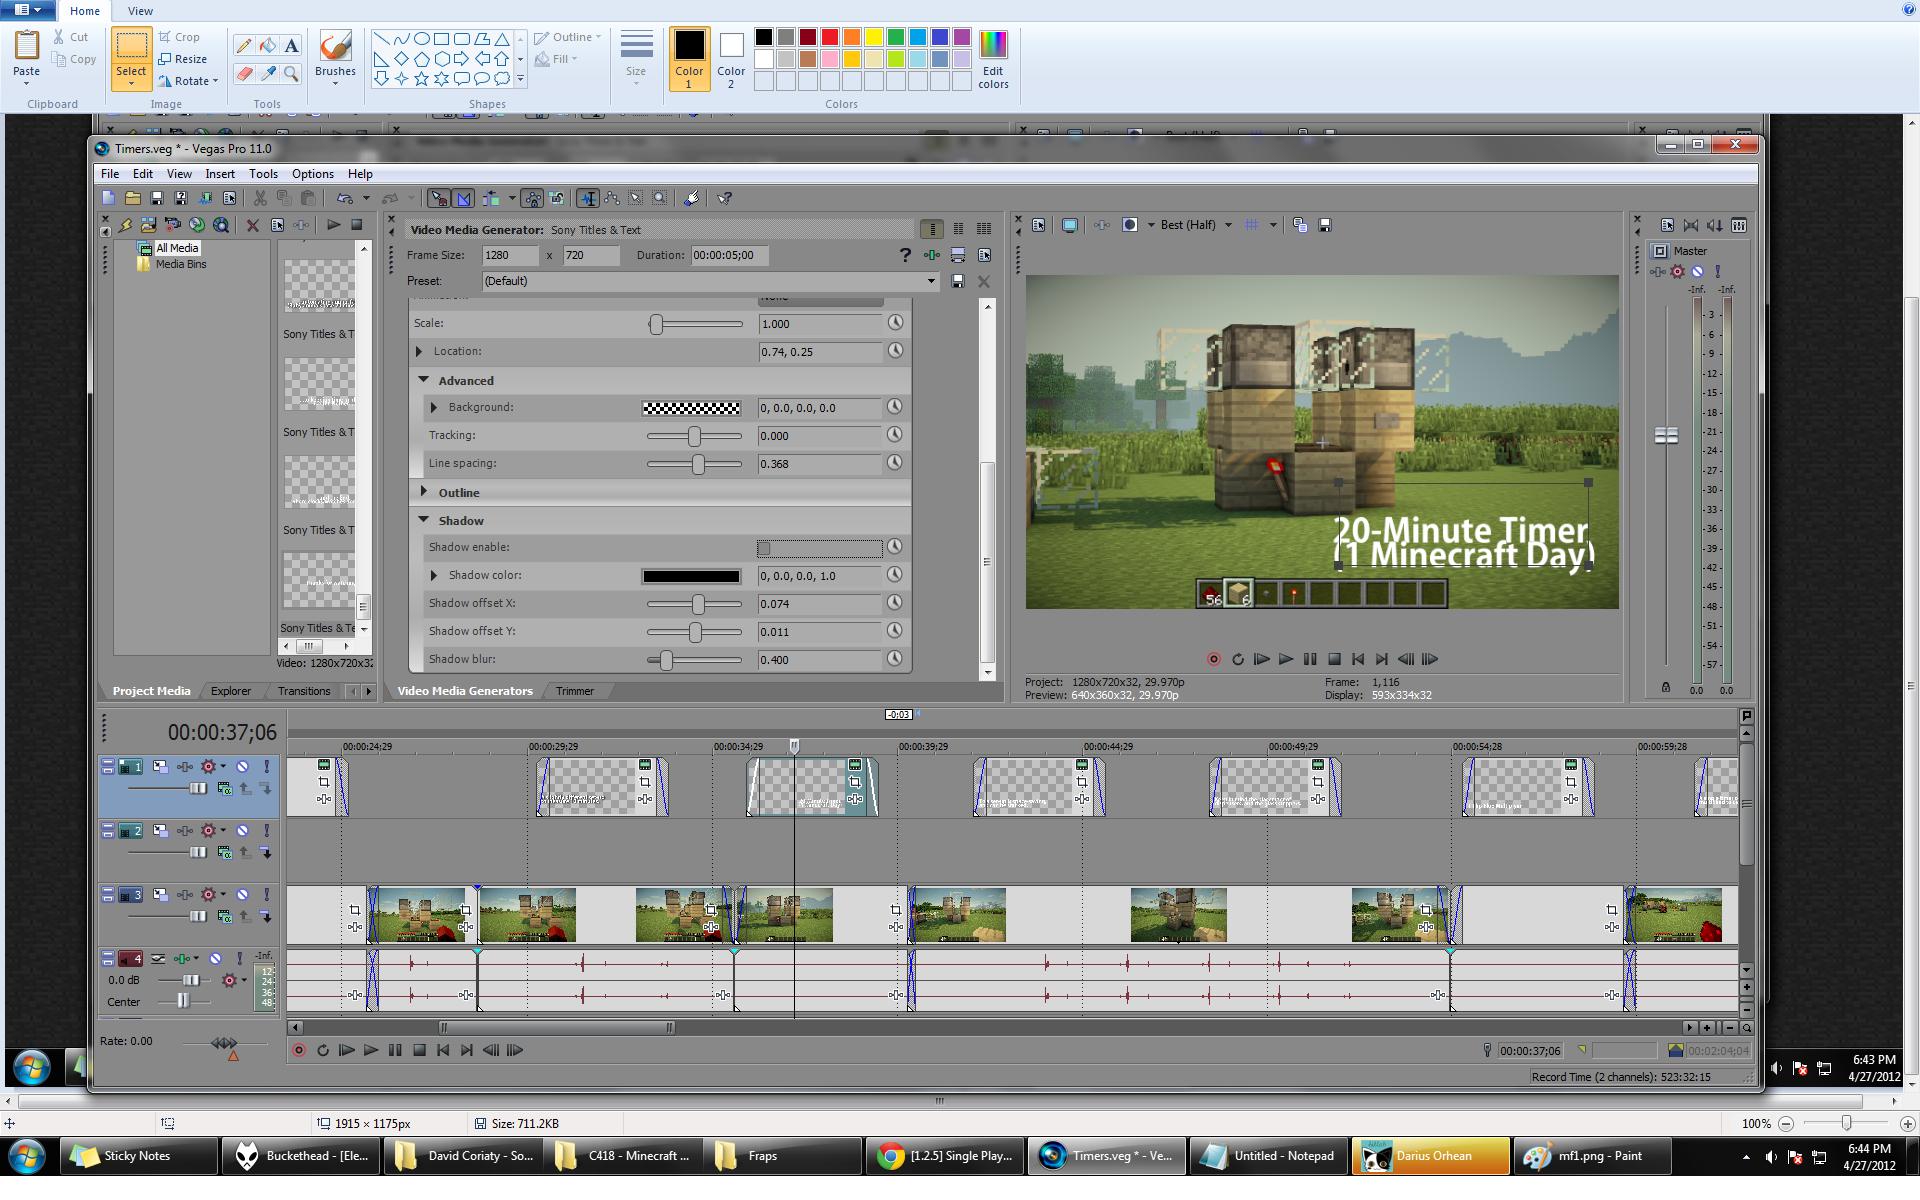Image resolution: width=1920 pixels, height=1200 pixels.
Task: Select the Eraser tool in Paint
Action: [x=243, y=74]
